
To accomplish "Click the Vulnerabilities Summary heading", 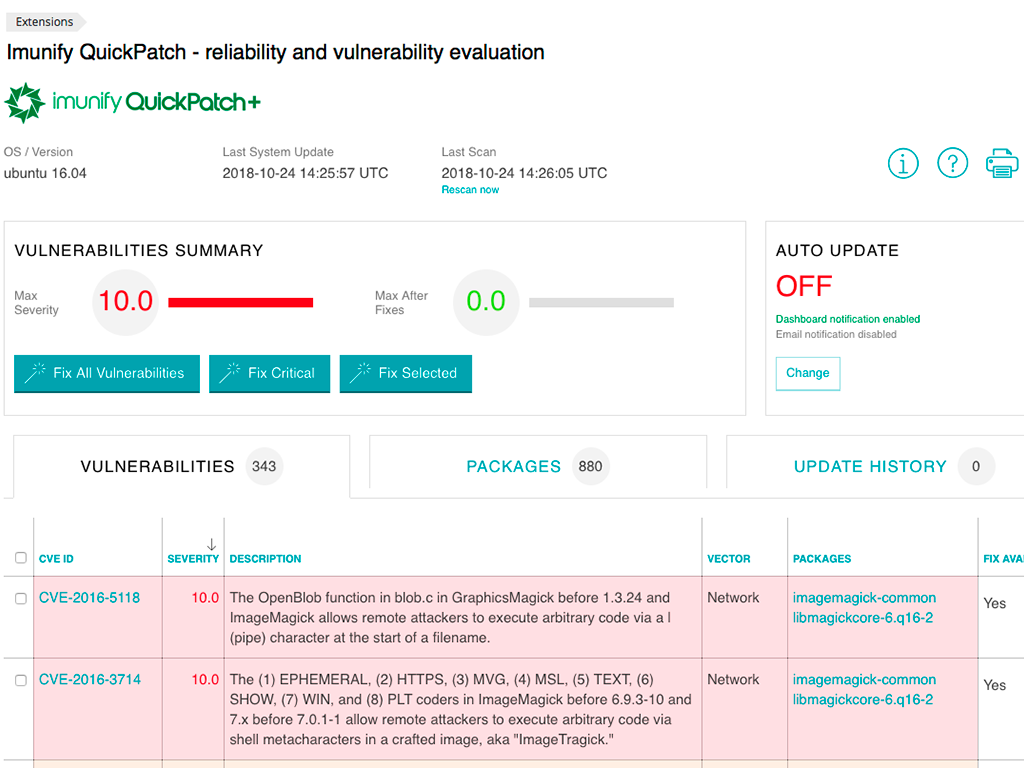I will tap(138, 251).
